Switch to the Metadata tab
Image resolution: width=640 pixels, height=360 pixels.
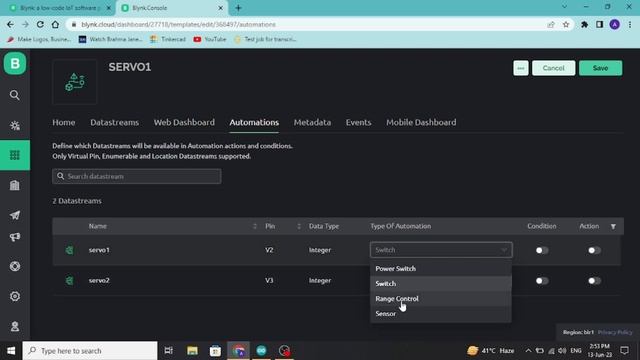point(312,122)
